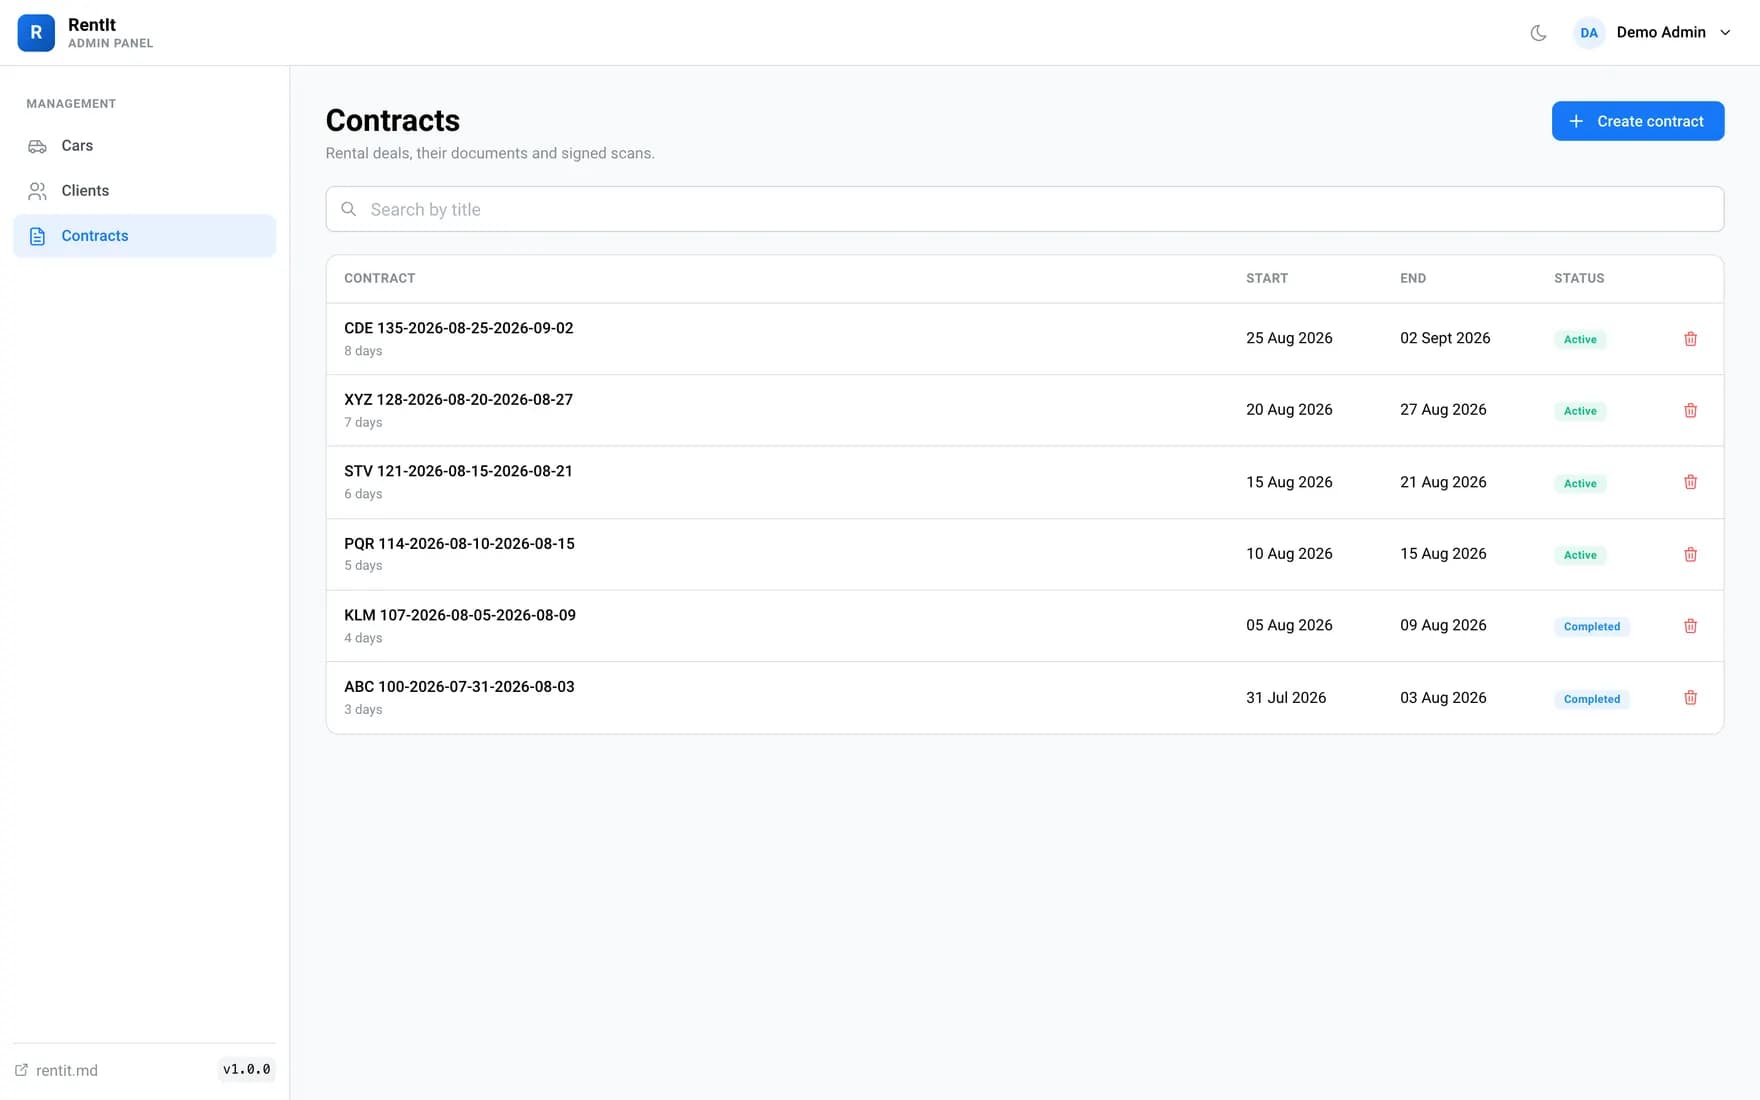The width and height of the screenshot is (1760, 1100).
Task: Click the START column header
Action: (1267, 278)
